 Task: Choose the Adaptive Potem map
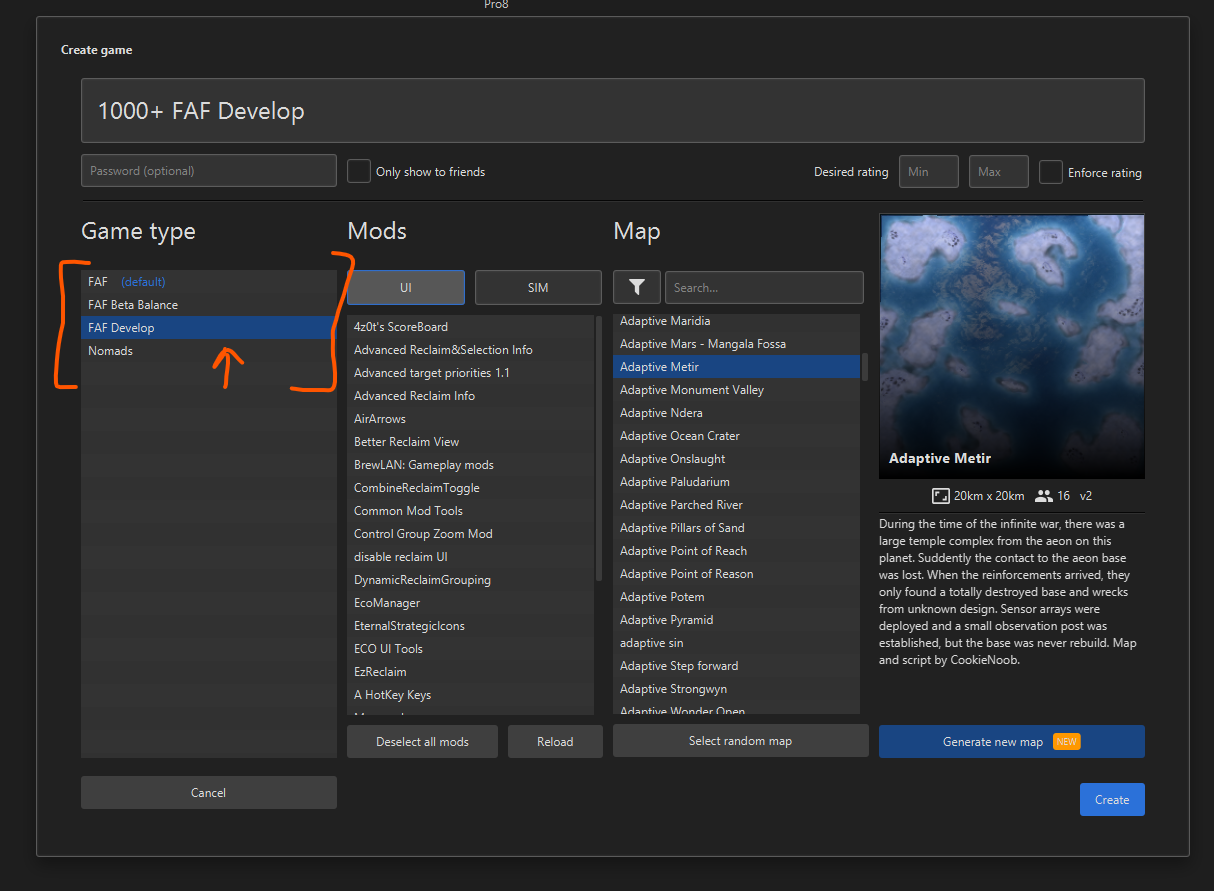737,597
